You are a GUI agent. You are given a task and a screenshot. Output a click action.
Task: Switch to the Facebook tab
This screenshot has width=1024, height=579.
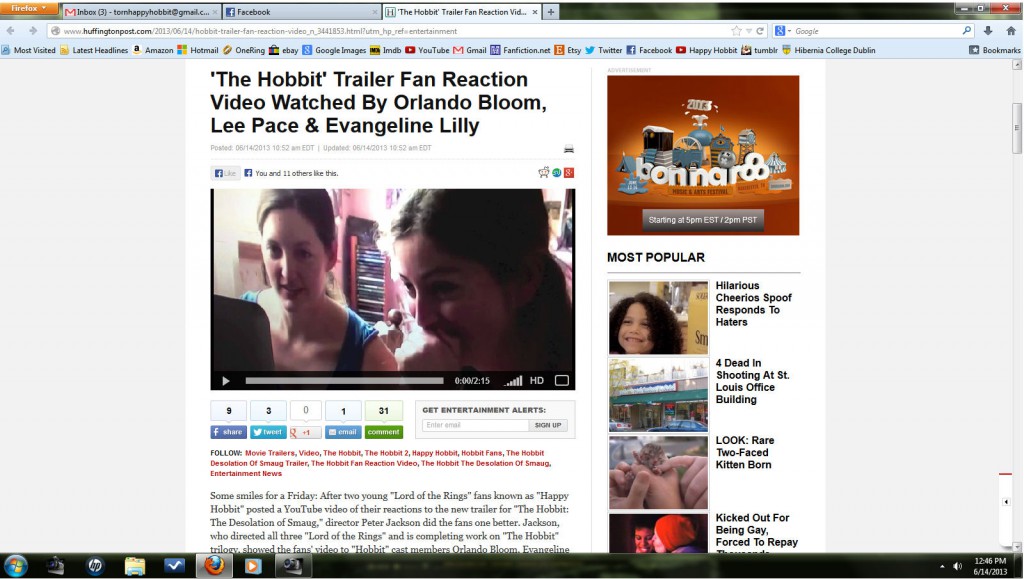coord(300,12)
